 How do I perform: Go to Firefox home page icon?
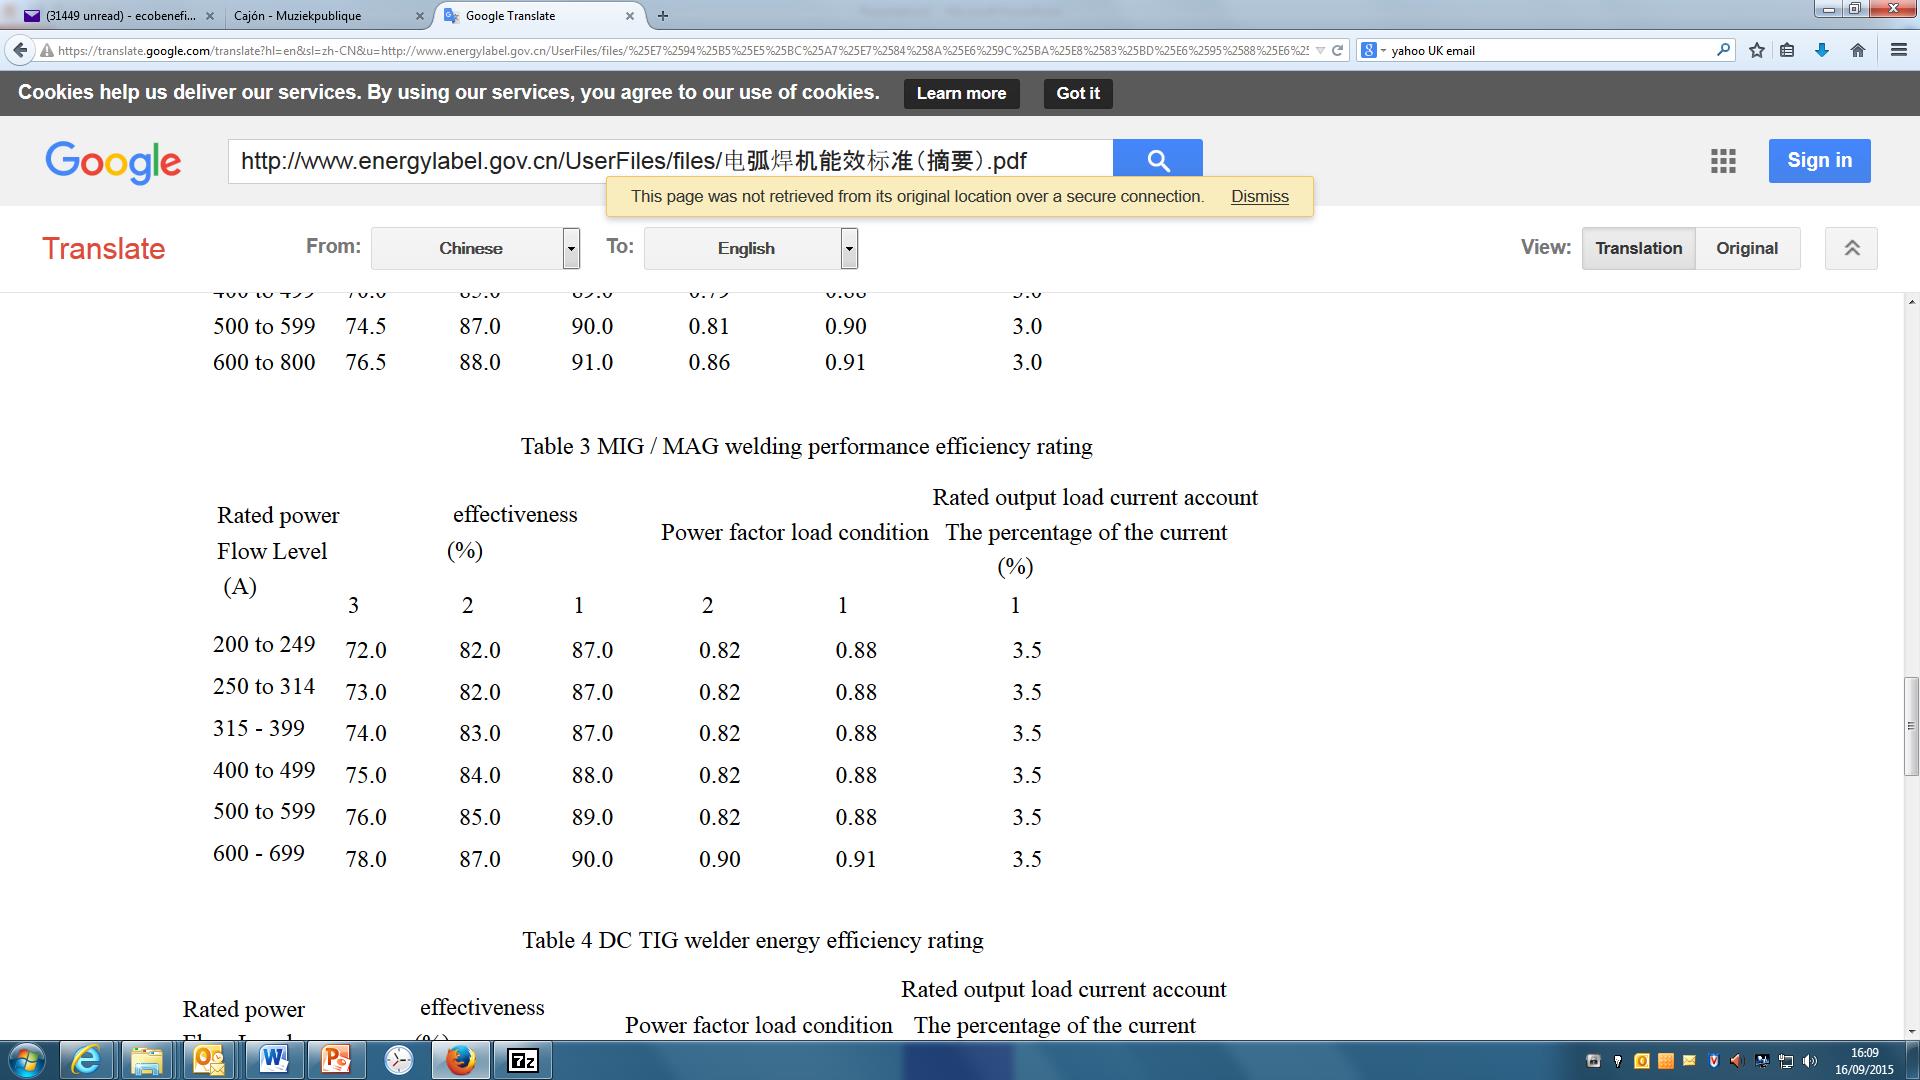coord(1857,50)
